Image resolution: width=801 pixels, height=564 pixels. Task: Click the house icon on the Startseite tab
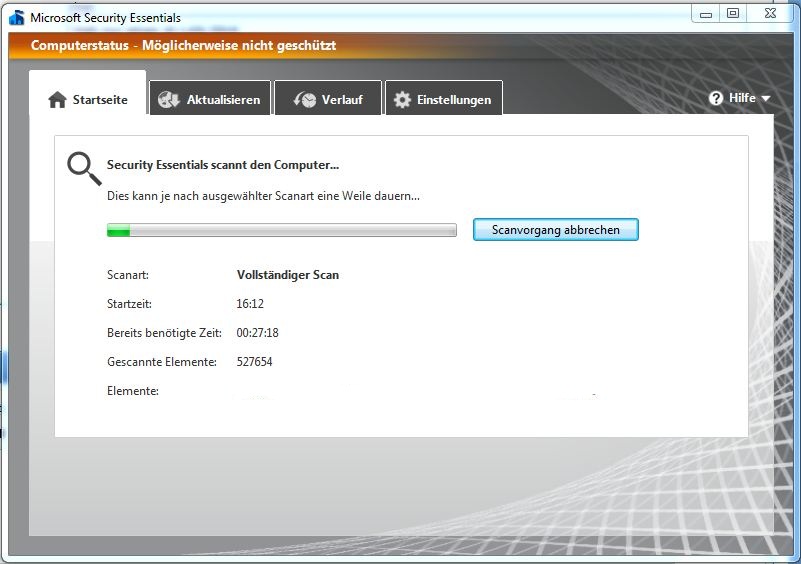pyautogui.click(x=57, y=100)
